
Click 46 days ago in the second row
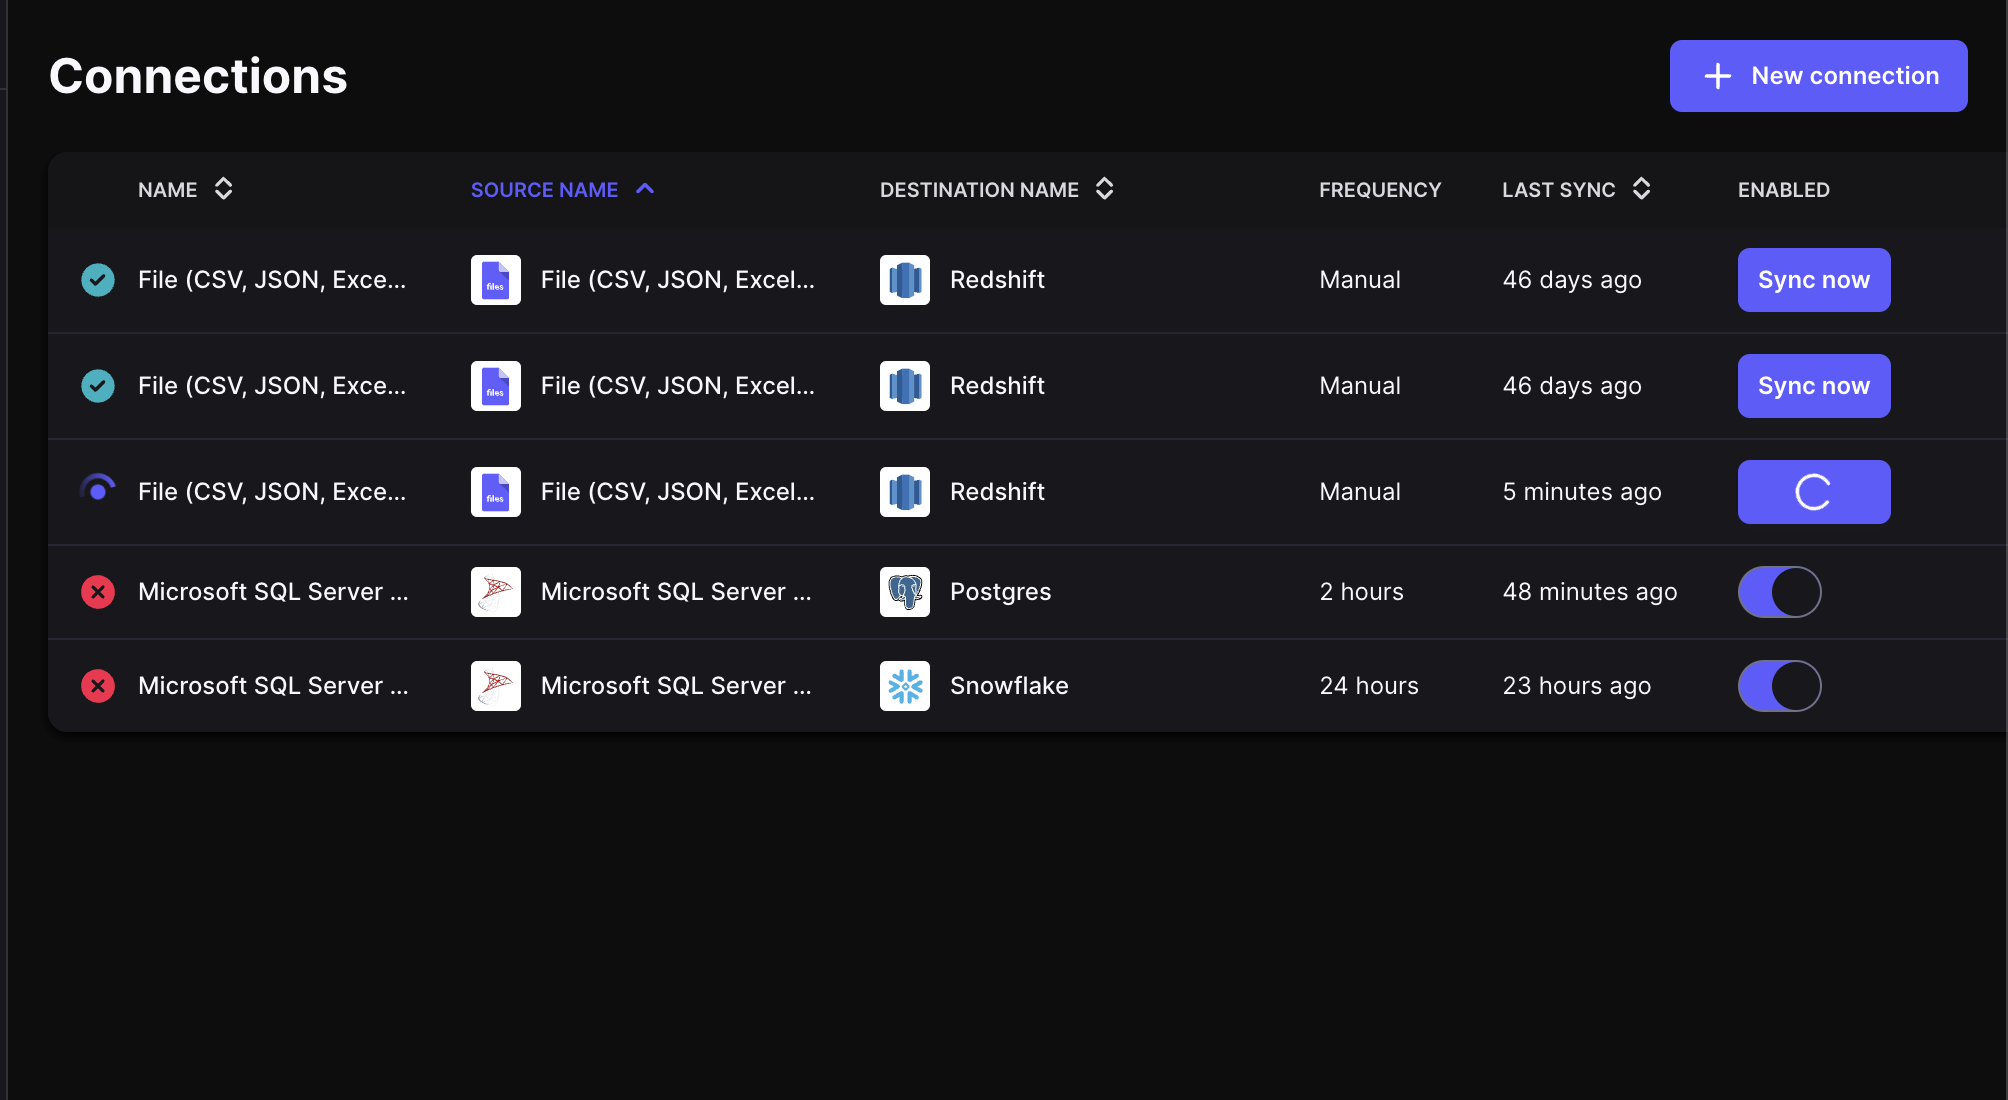(x=1572, y=386)
